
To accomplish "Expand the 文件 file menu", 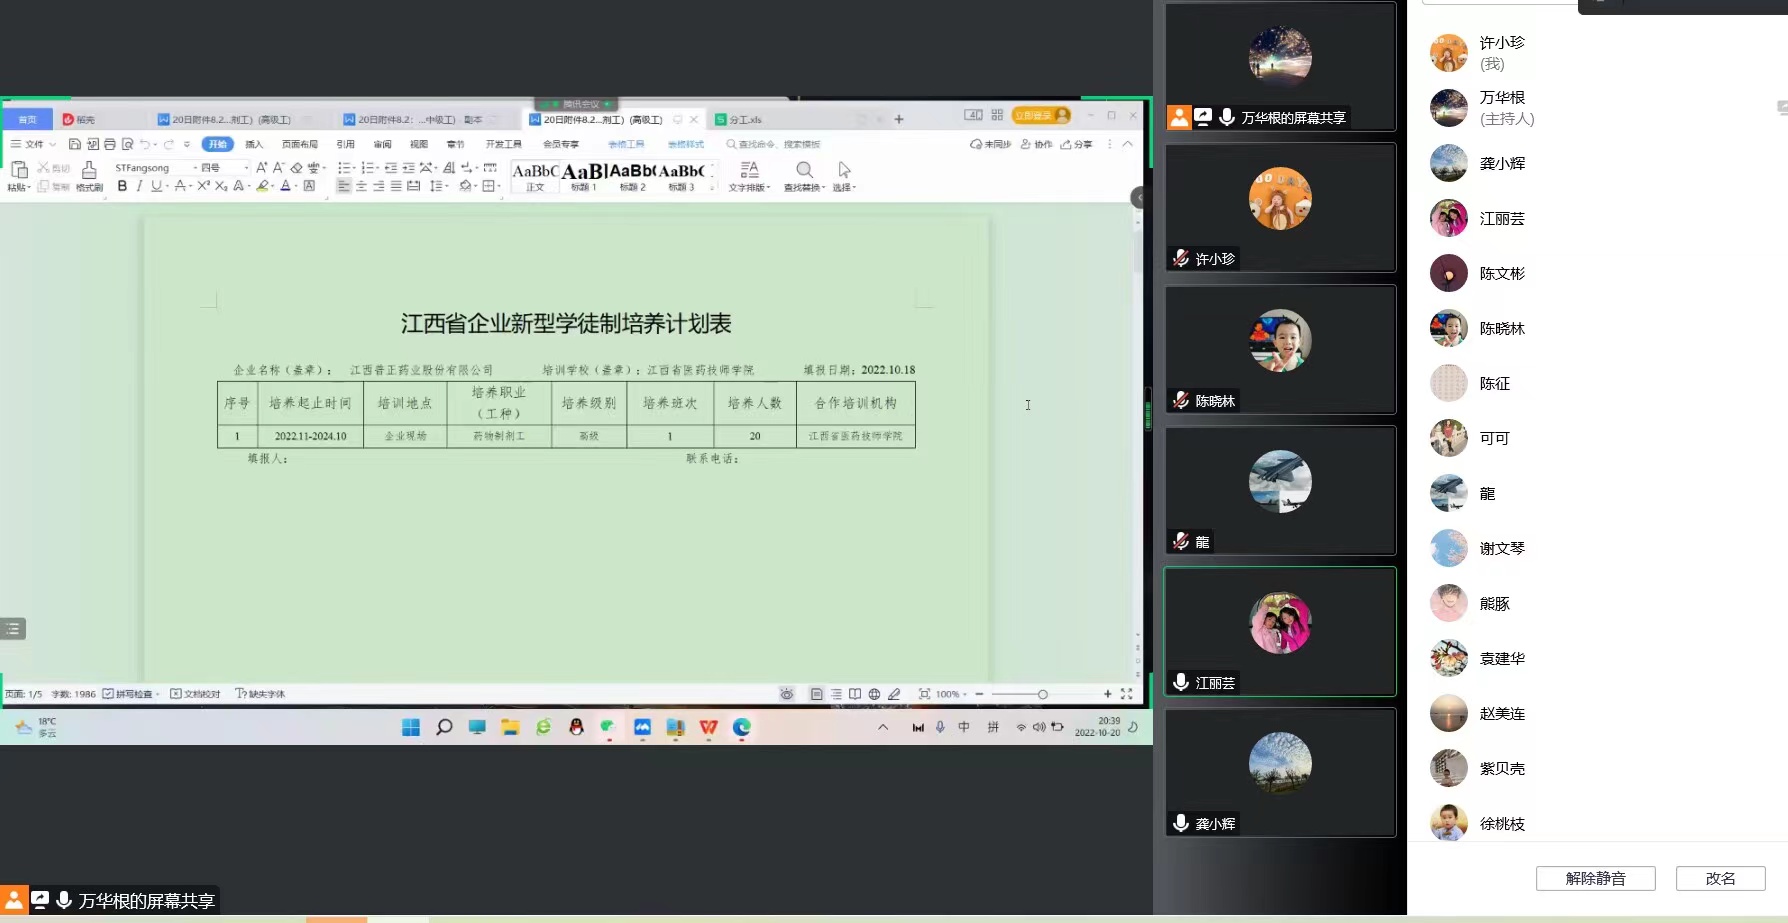I will (x=32, y=144).
